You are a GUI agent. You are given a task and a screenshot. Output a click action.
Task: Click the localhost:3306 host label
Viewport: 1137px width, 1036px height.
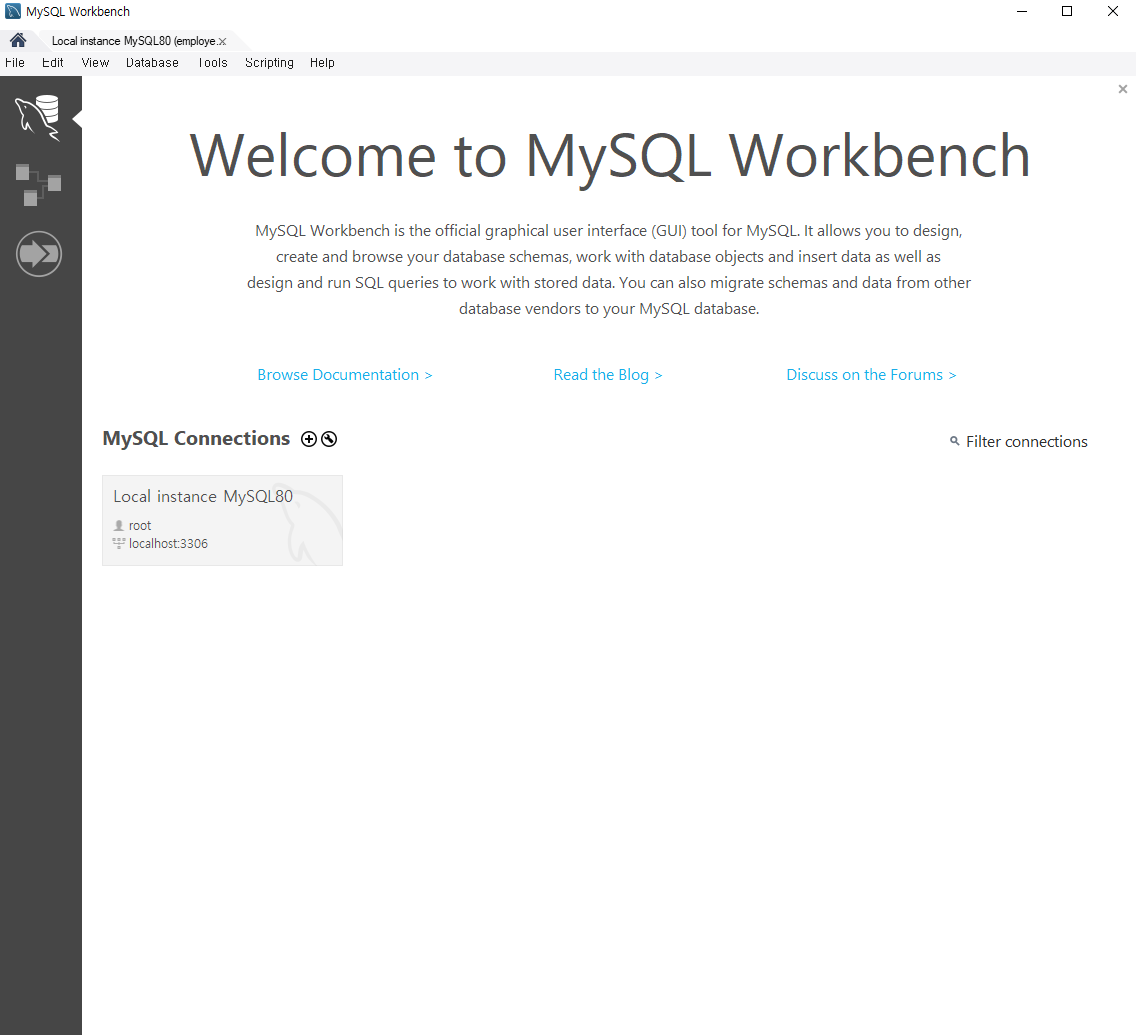(168, 544)
